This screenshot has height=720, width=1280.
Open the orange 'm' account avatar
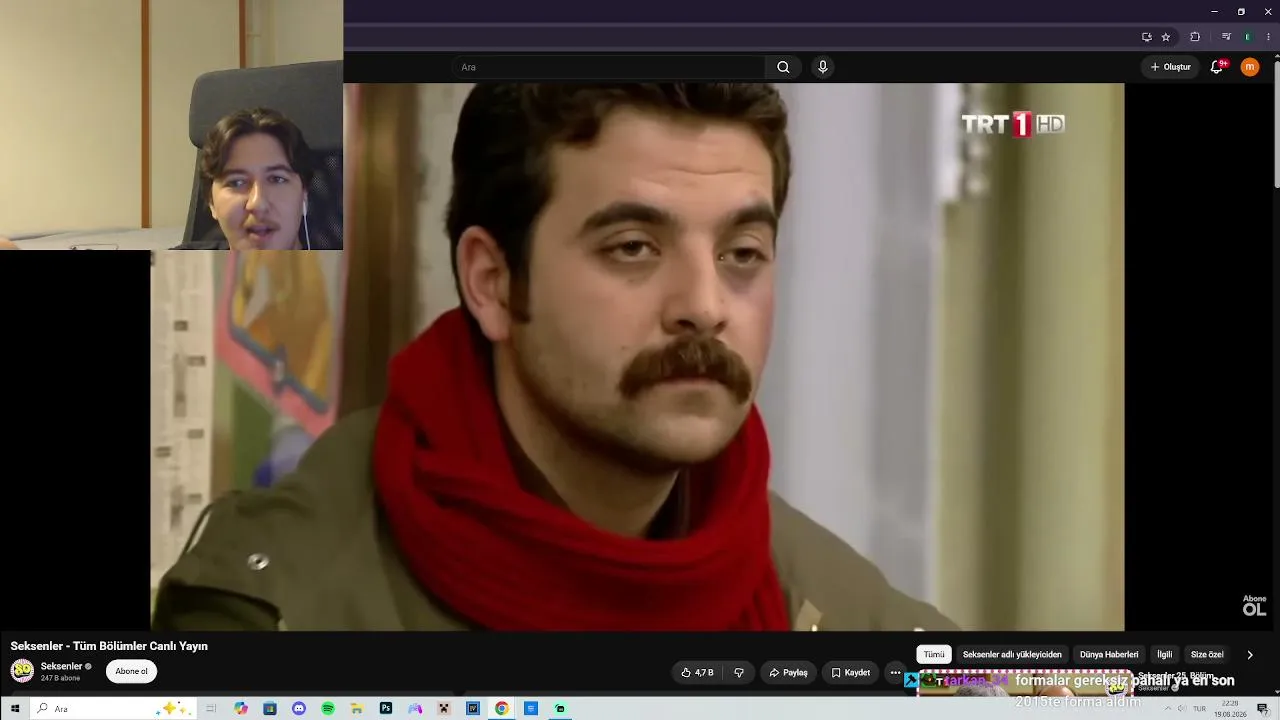1250,67
